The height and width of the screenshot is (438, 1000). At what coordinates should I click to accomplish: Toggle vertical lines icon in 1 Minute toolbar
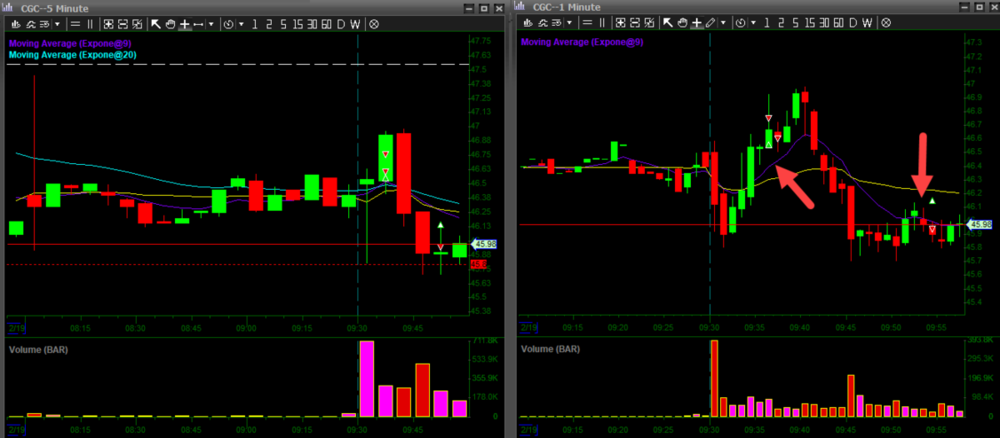pos(604,23)
